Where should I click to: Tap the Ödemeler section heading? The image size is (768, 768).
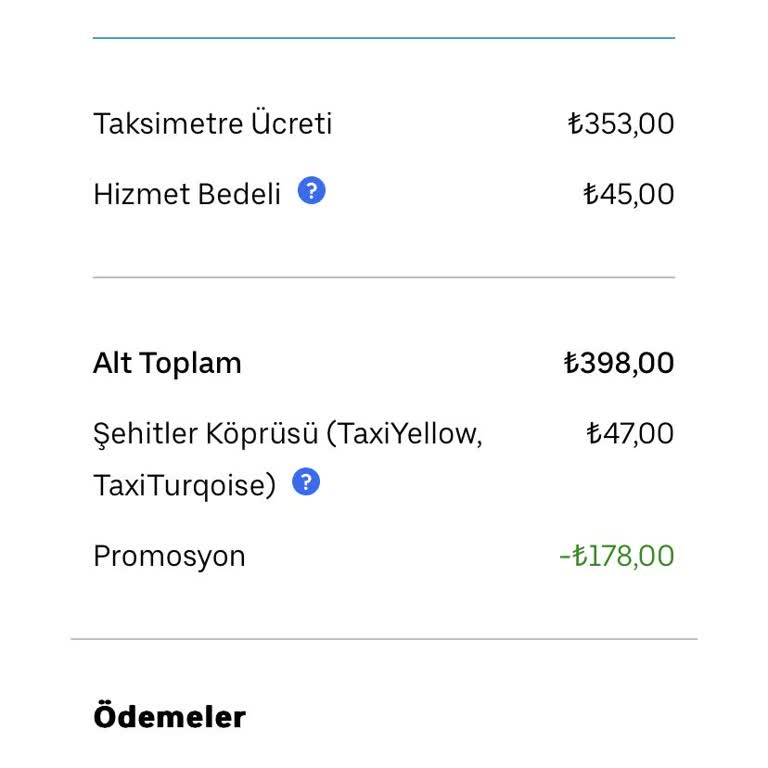coord(169,717)
